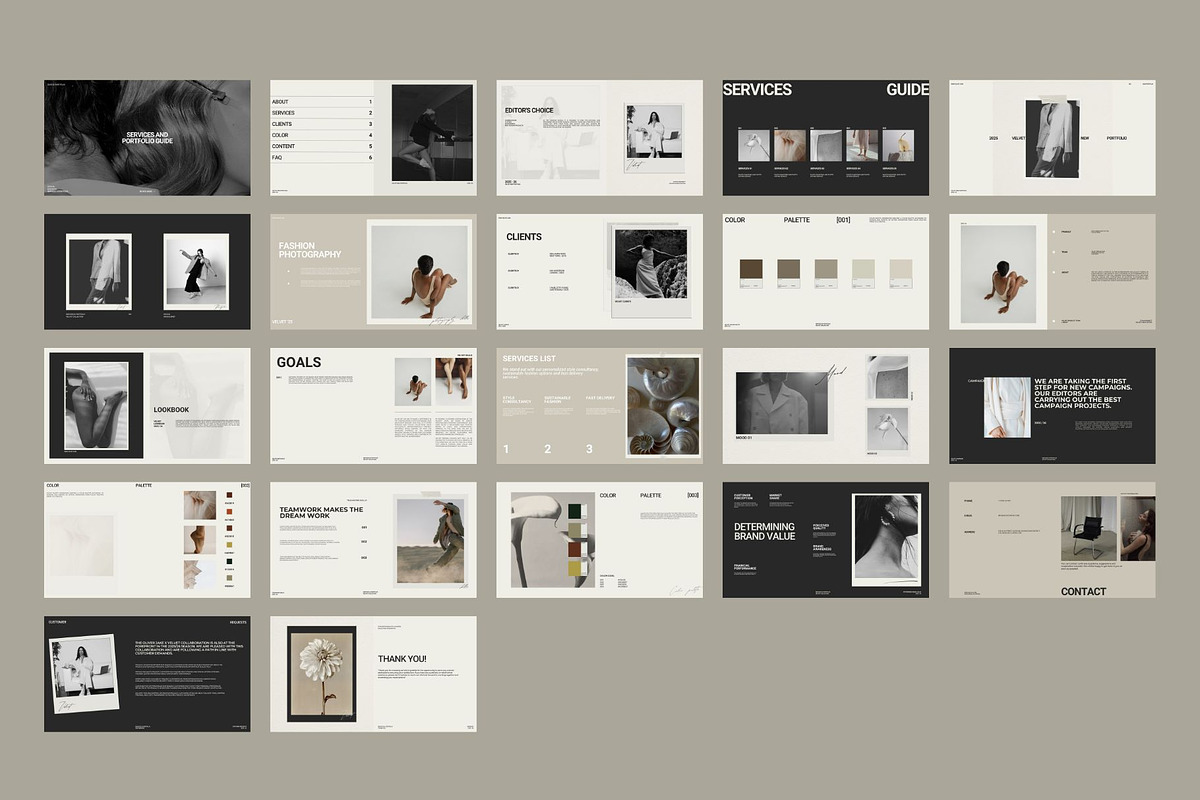Image resolution: width=1200 pixels, height=800 pixels.
Task: Pick the dark brown swatch in Palette [001]
Action: click(x=750, y=268)
